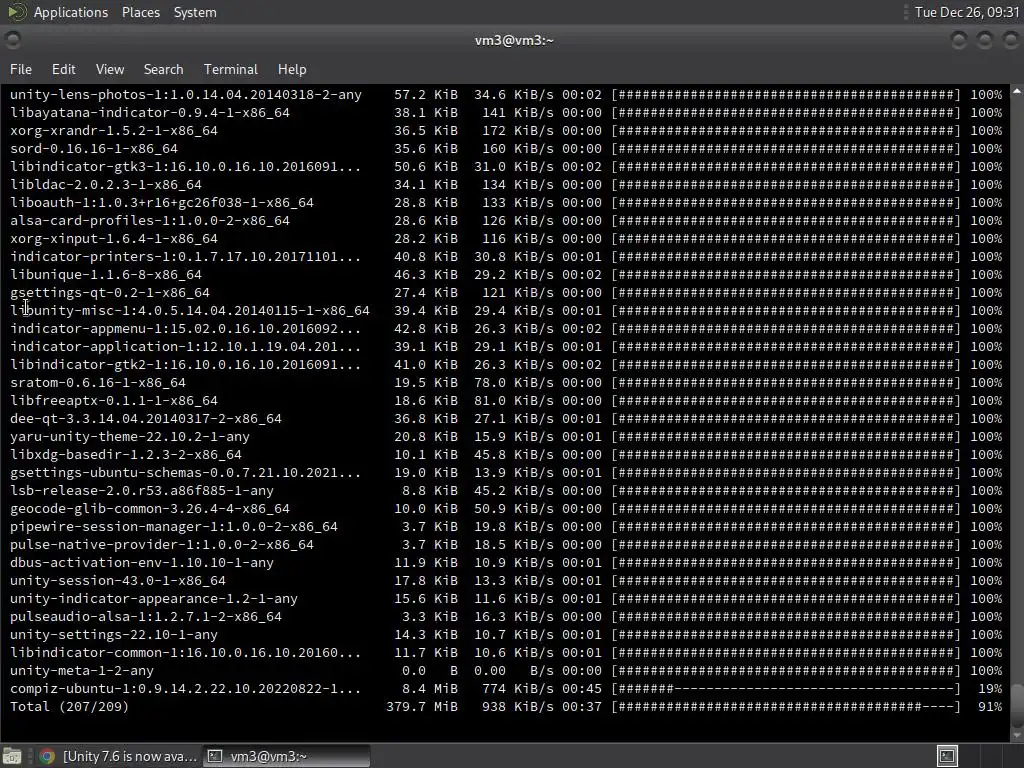
Task: Click the text Total (207/209)
Action: pos(69,707)
